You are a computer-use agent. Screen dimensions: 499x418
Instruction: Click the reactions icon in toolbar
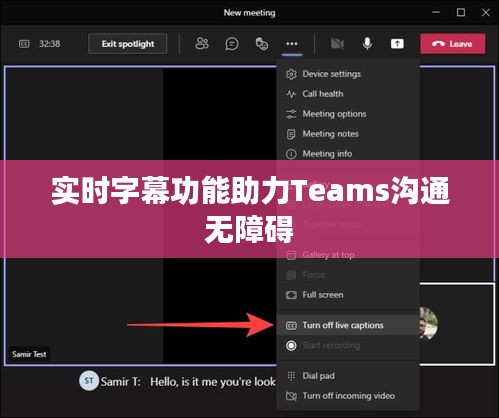coord(262,44)
